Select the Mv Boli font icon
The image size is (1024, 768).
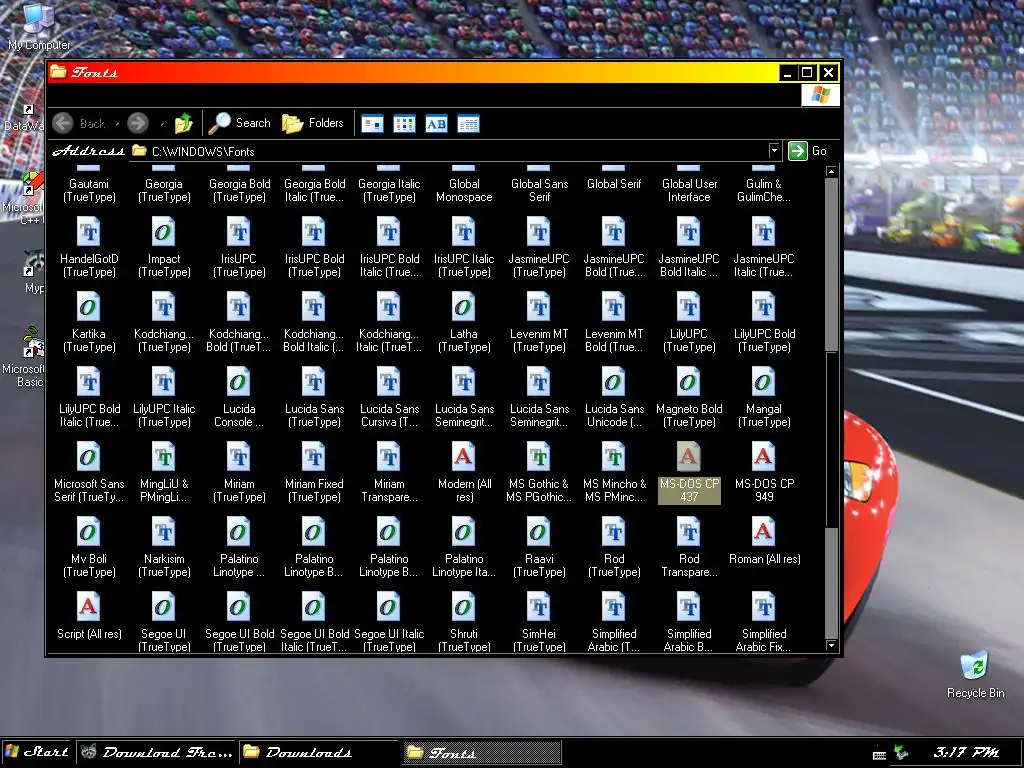89,532
